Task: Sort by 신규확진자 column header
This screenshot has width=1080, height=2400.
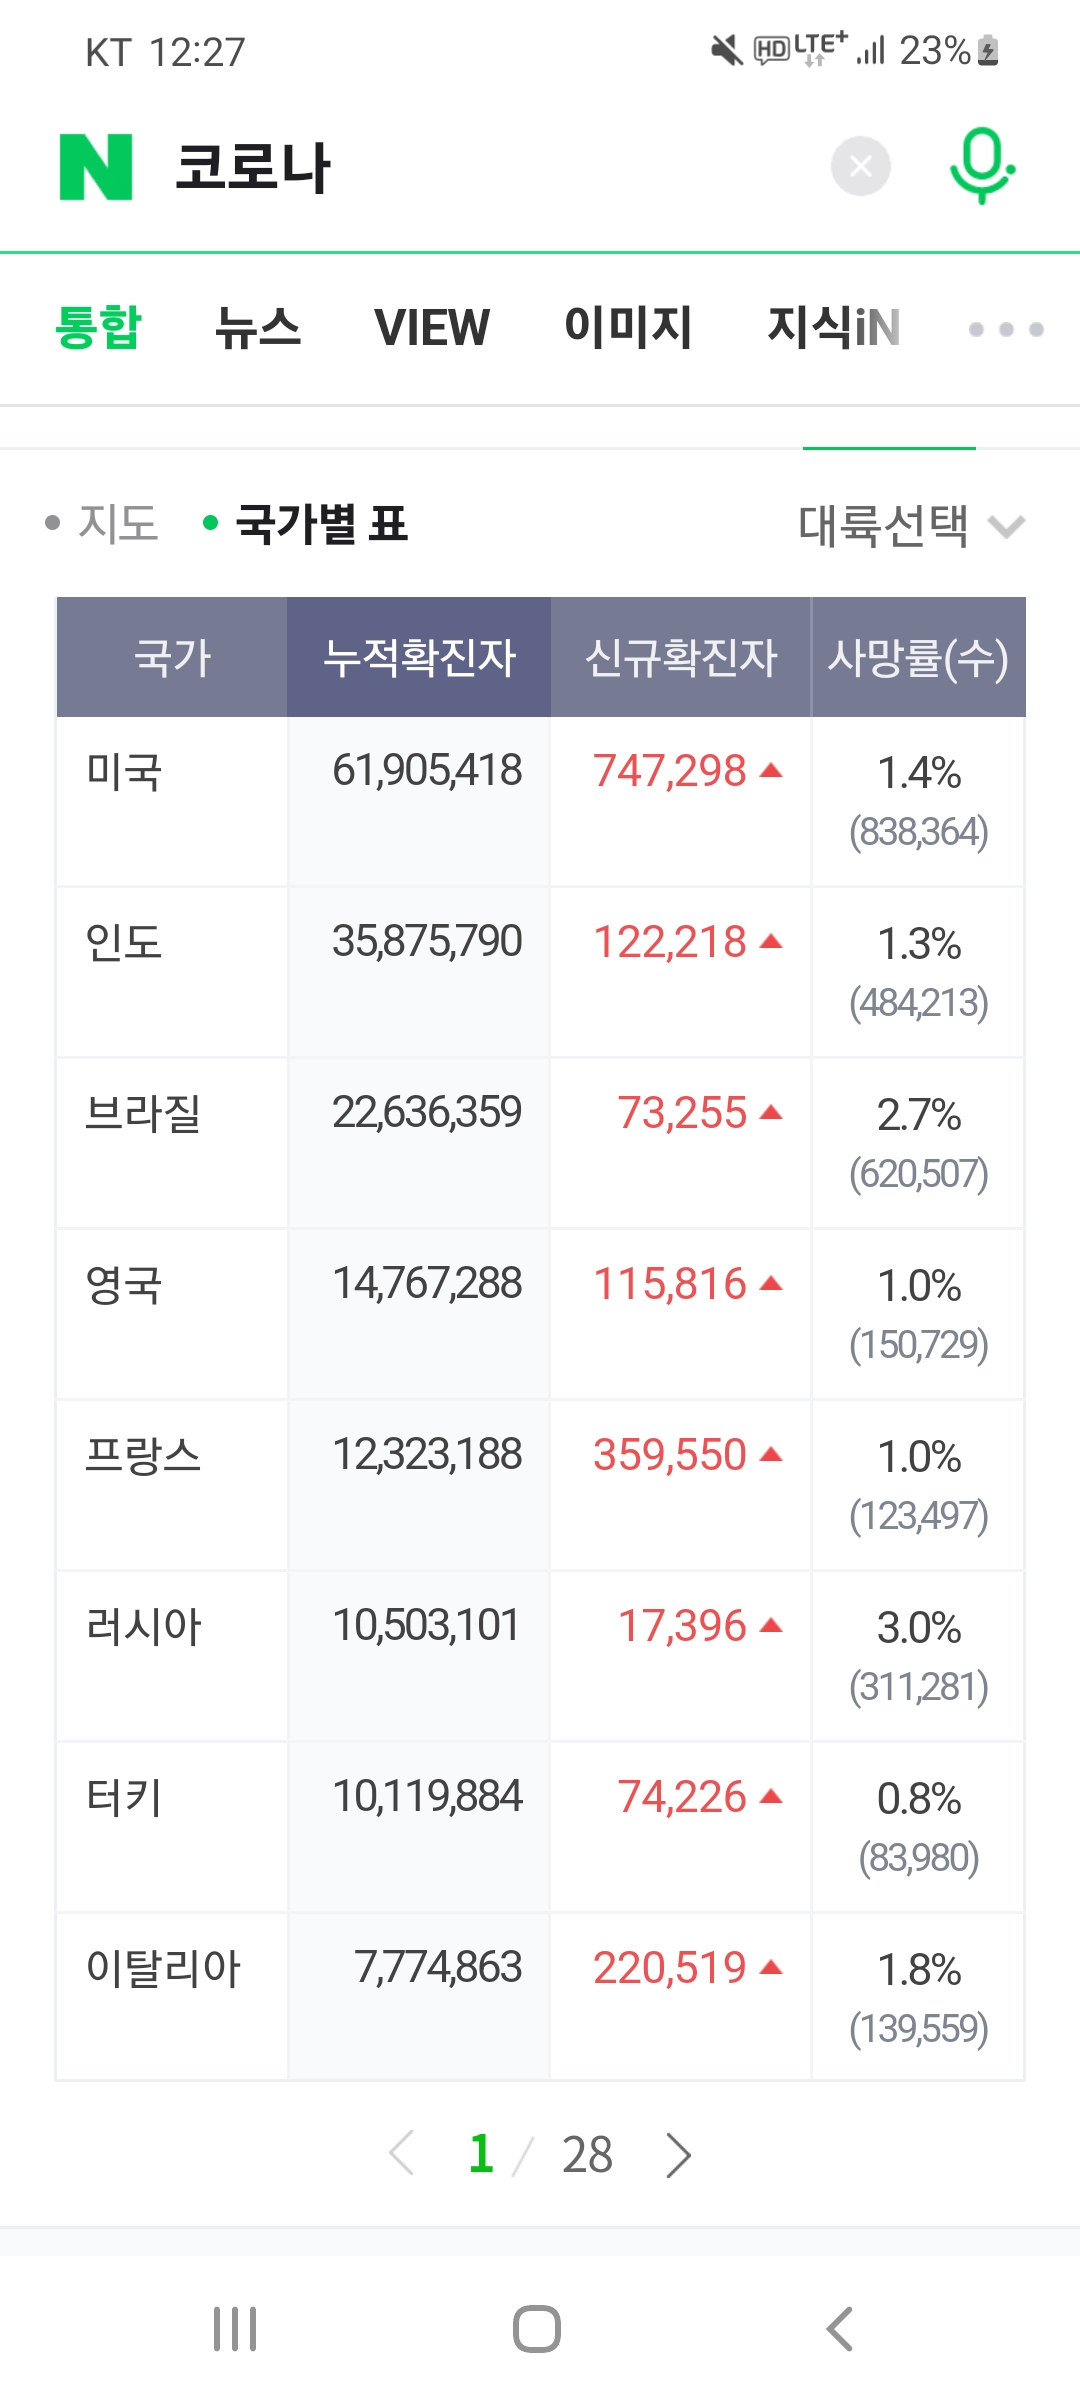Action: click(x=680, y=657)
